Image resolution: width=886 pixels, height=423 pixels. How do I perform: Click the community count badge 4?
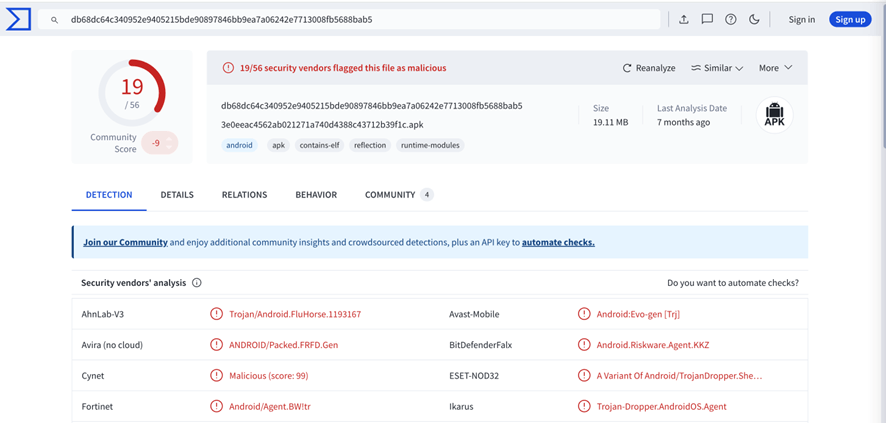pyautogui.click(x=427, y=195)
